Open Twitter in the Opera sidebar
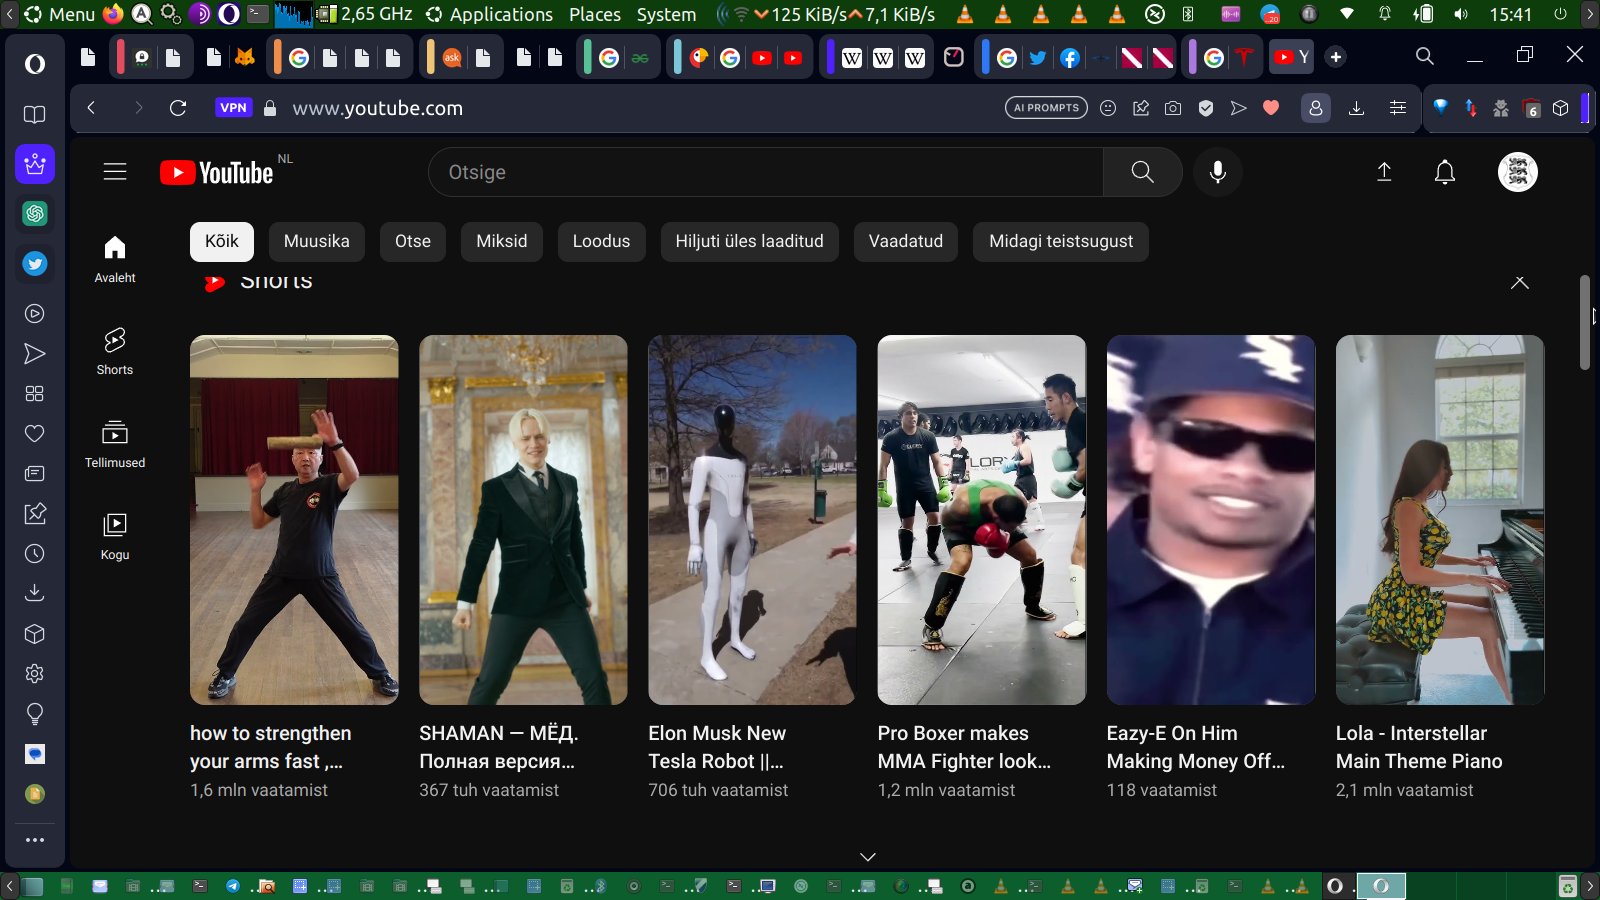This screenshot has width=1600, height=900. click(x=35, y=264)
